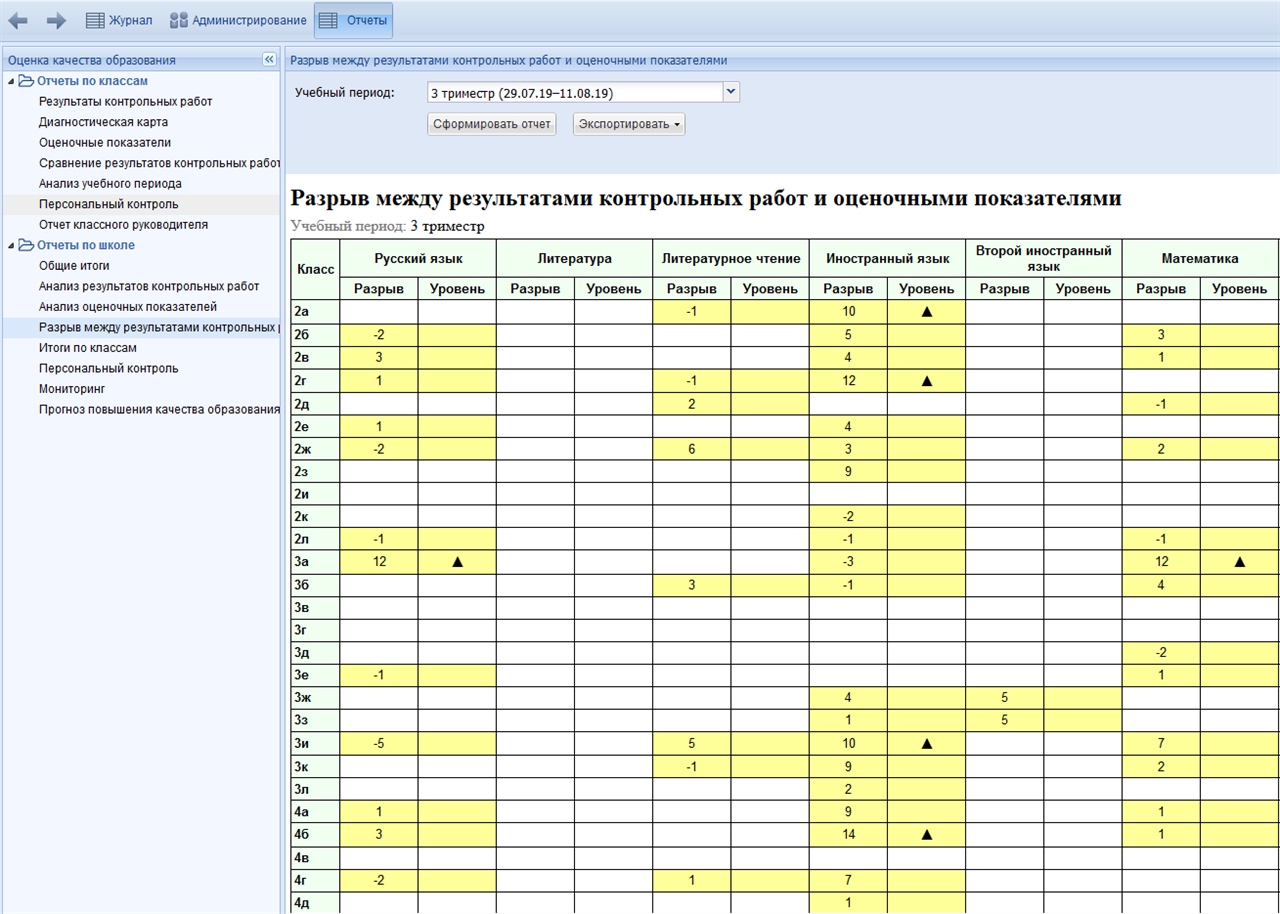Open the Отчеты menu

tap(353, 20)
